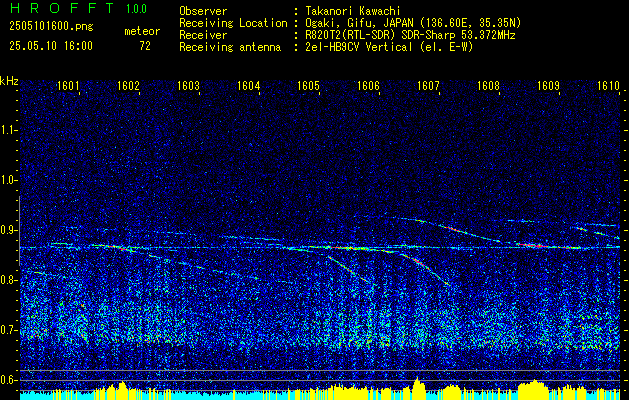Select the file name 2505101600.png
This screenshot has width=629, height=400.
click(51, 27)
